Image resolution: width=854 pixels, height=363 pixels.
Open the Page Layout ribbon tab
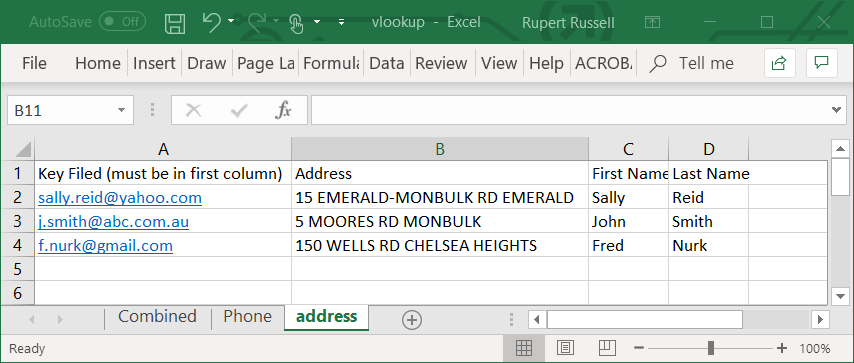tap(265, 63)
